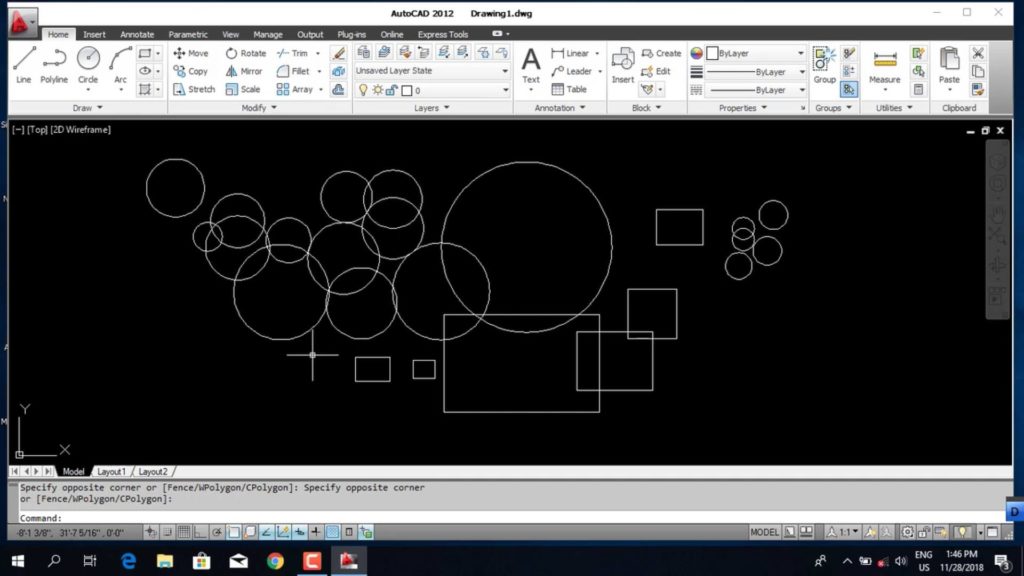The width and height of the screenshot is (1024, 576).
Task: Open the Express Tools tab
Action: click(443, 34)
